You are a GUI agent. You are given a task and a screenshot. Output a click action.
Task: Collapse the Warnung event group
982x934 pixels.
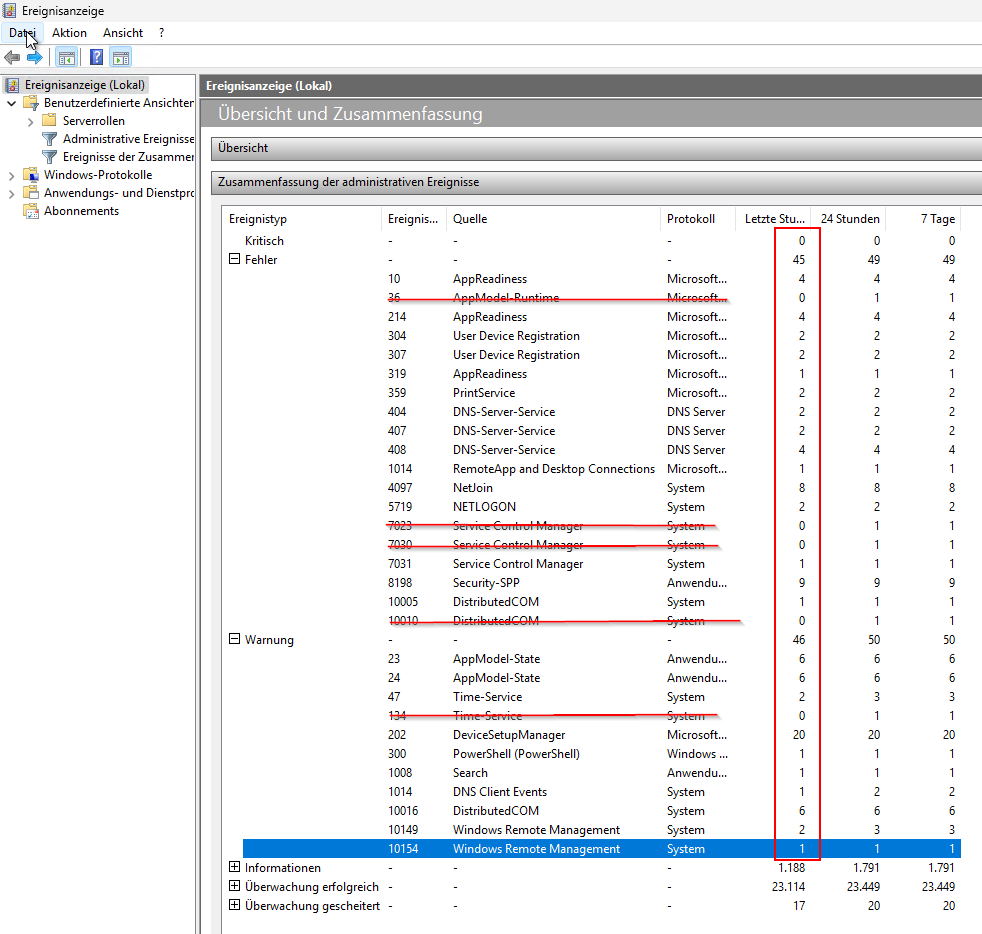click(x=234, y=638)
